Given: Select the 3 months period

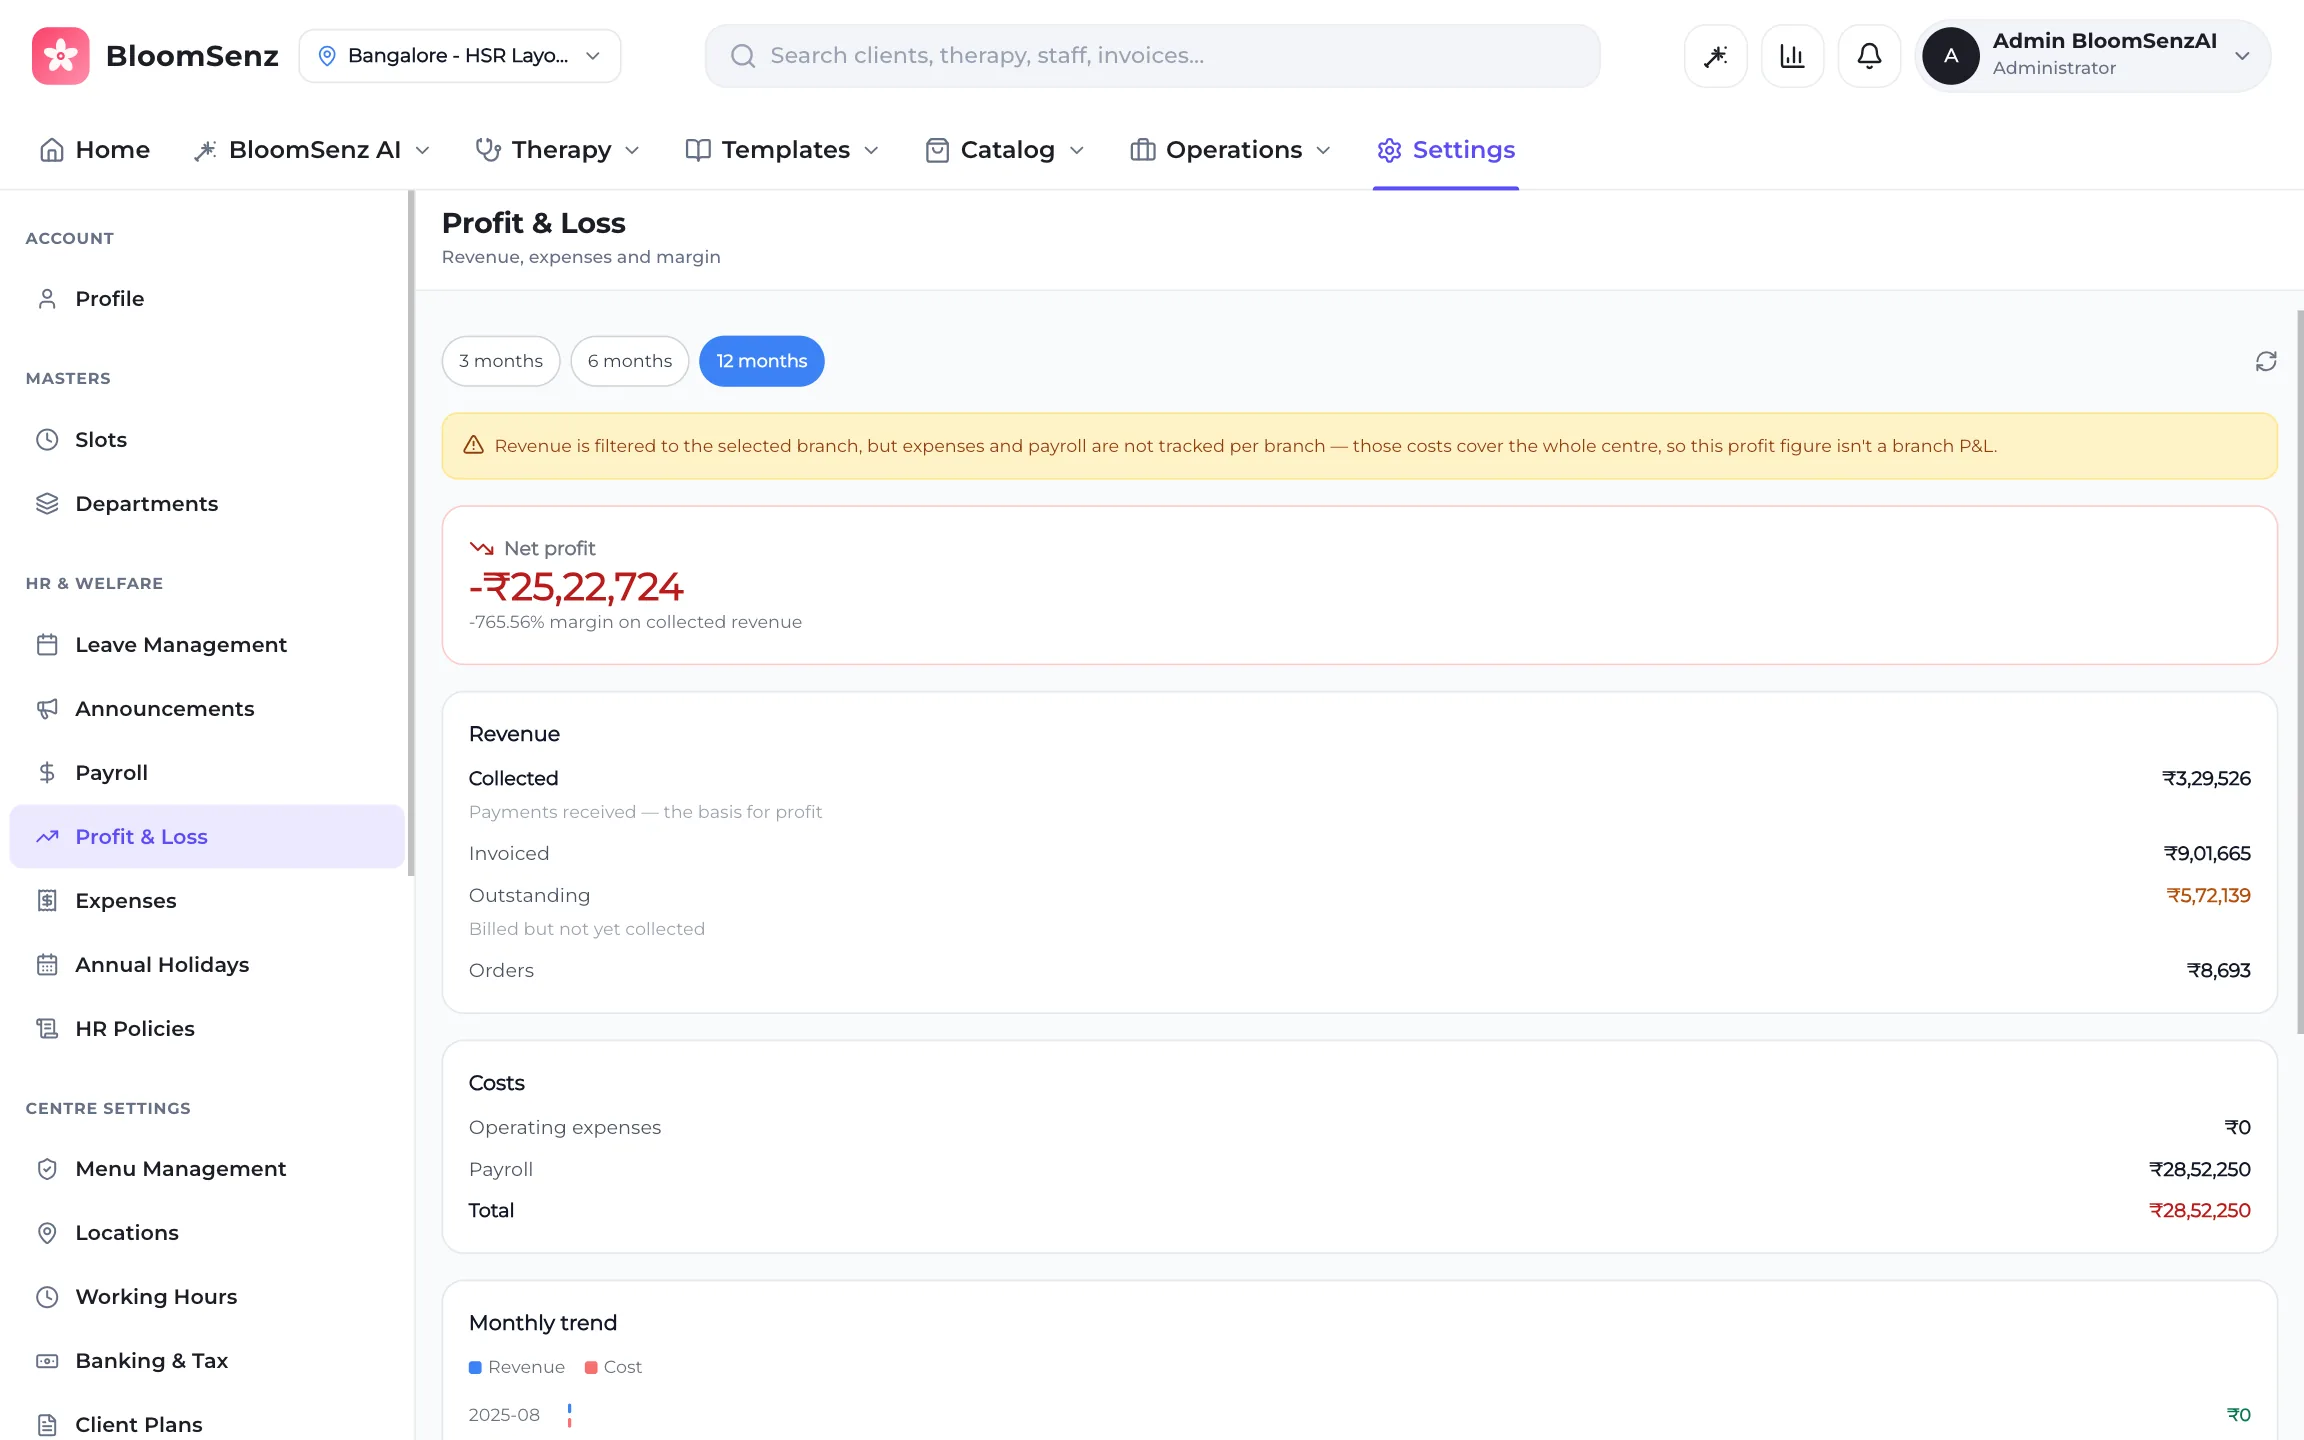Looking at the screenshot, I should 501,361.
